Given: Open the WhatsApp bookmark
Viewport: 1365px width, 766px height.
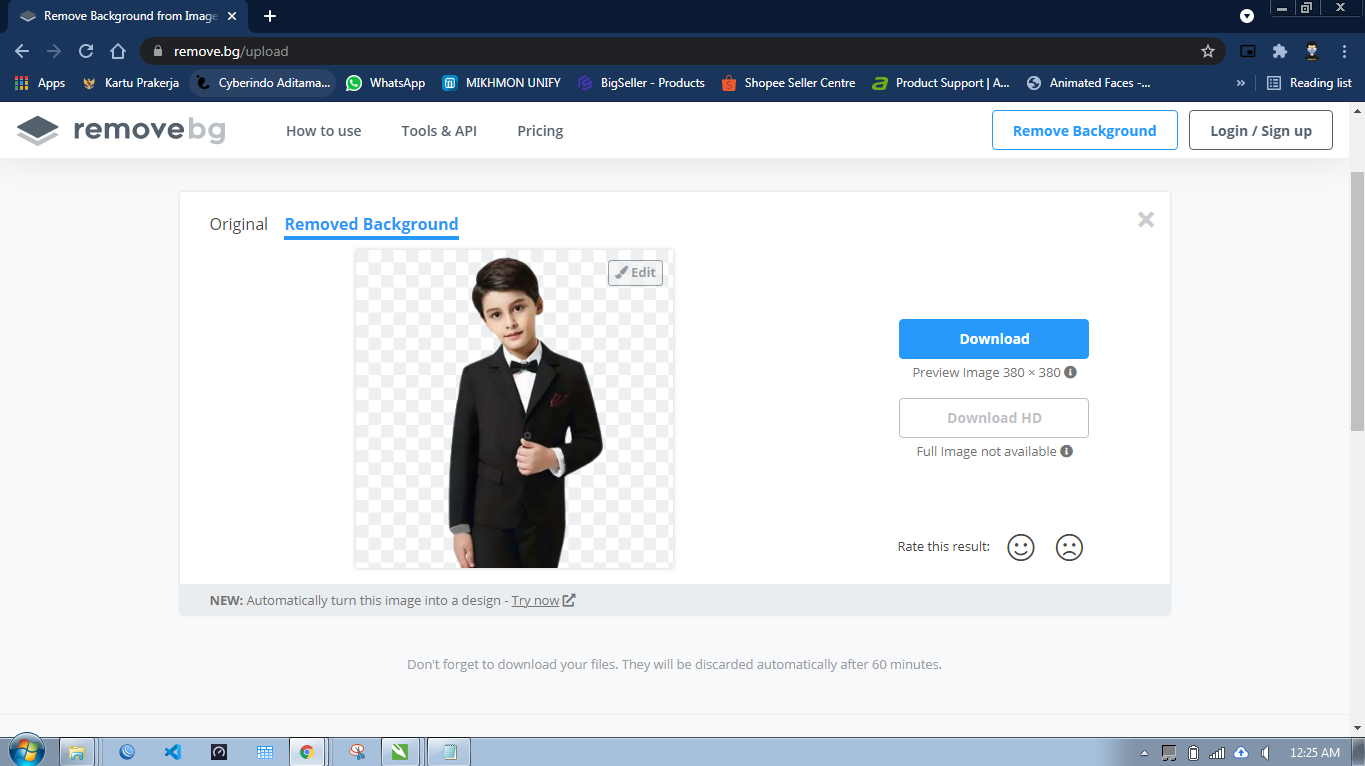Looking at the screenshot, I should click(x=385, y=83).
